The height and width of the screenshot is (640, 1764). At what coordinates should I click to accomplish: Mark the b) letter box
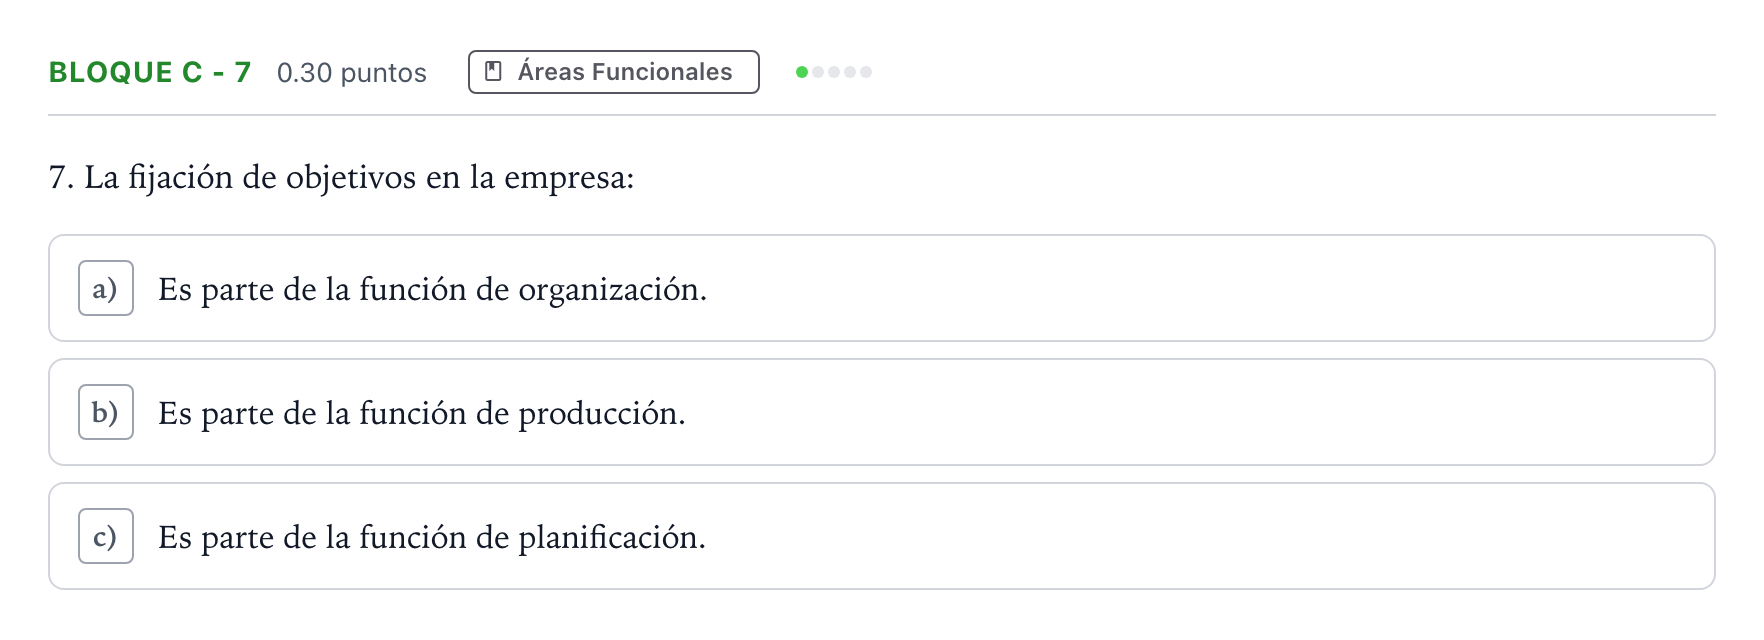[x=106, y=412]
